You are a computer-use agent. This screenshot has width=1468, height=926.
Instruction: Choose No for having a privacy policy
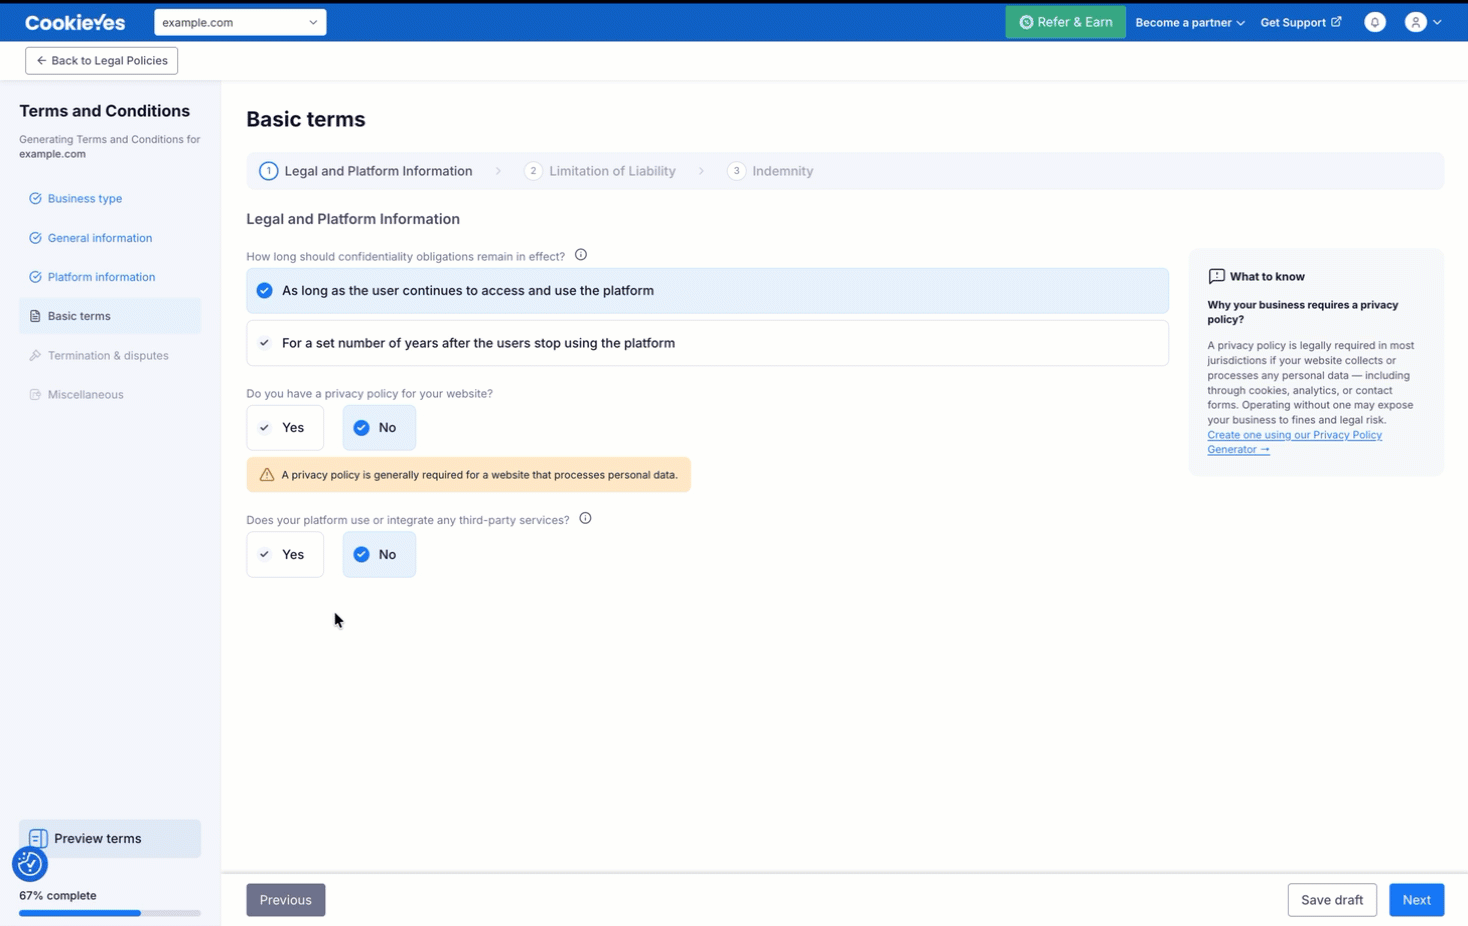[x=379, y=428]
